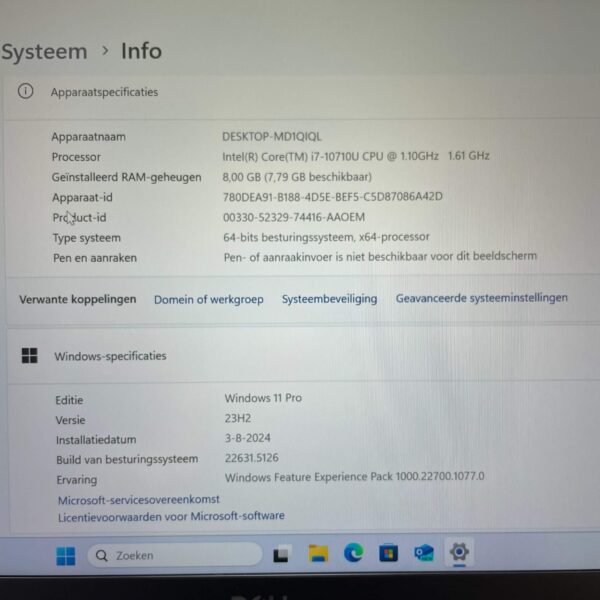Open the Windows Start menu
Viewport: 600px width, 600px height.
click(x=66, y=556)
